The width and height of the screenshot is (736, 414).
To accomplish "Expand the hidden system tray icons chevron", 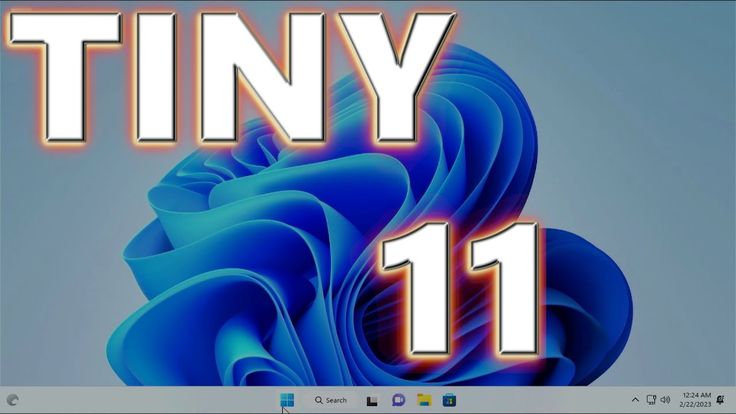I will pyautogui.click(x=635, y=400).
